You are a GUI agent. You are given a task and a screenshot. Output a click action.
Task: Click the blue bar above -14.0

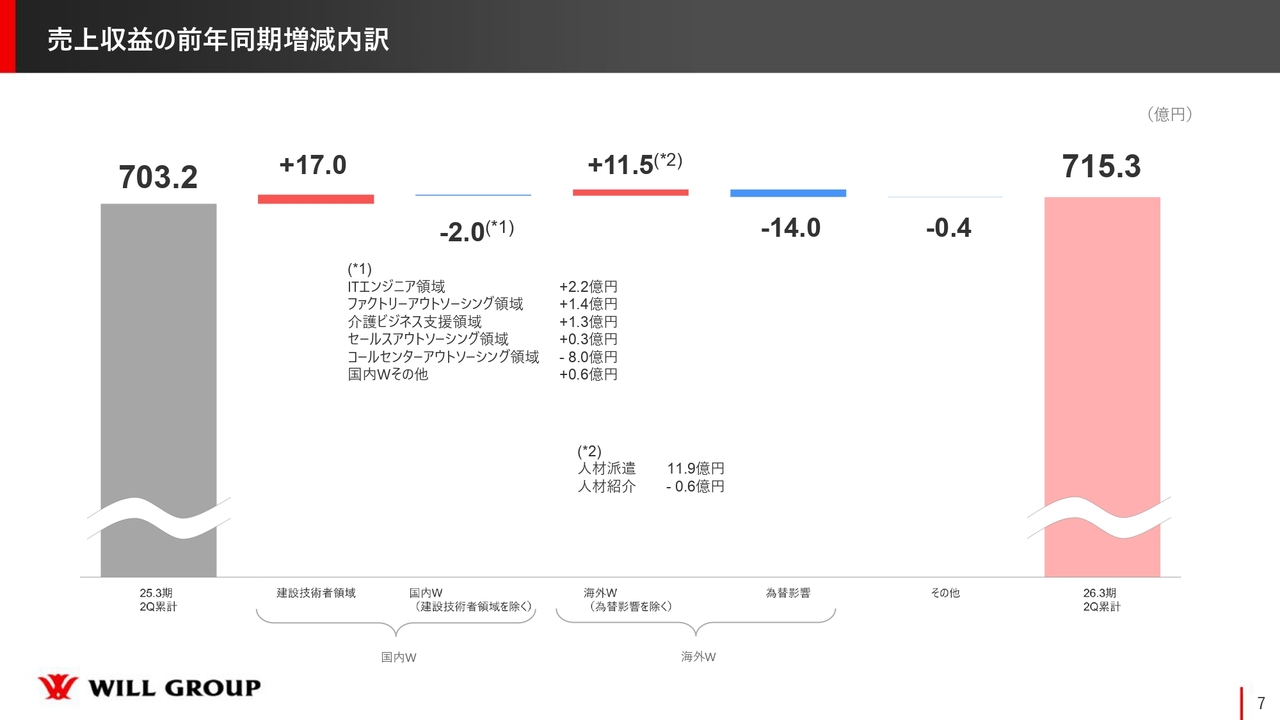[788, 193]
